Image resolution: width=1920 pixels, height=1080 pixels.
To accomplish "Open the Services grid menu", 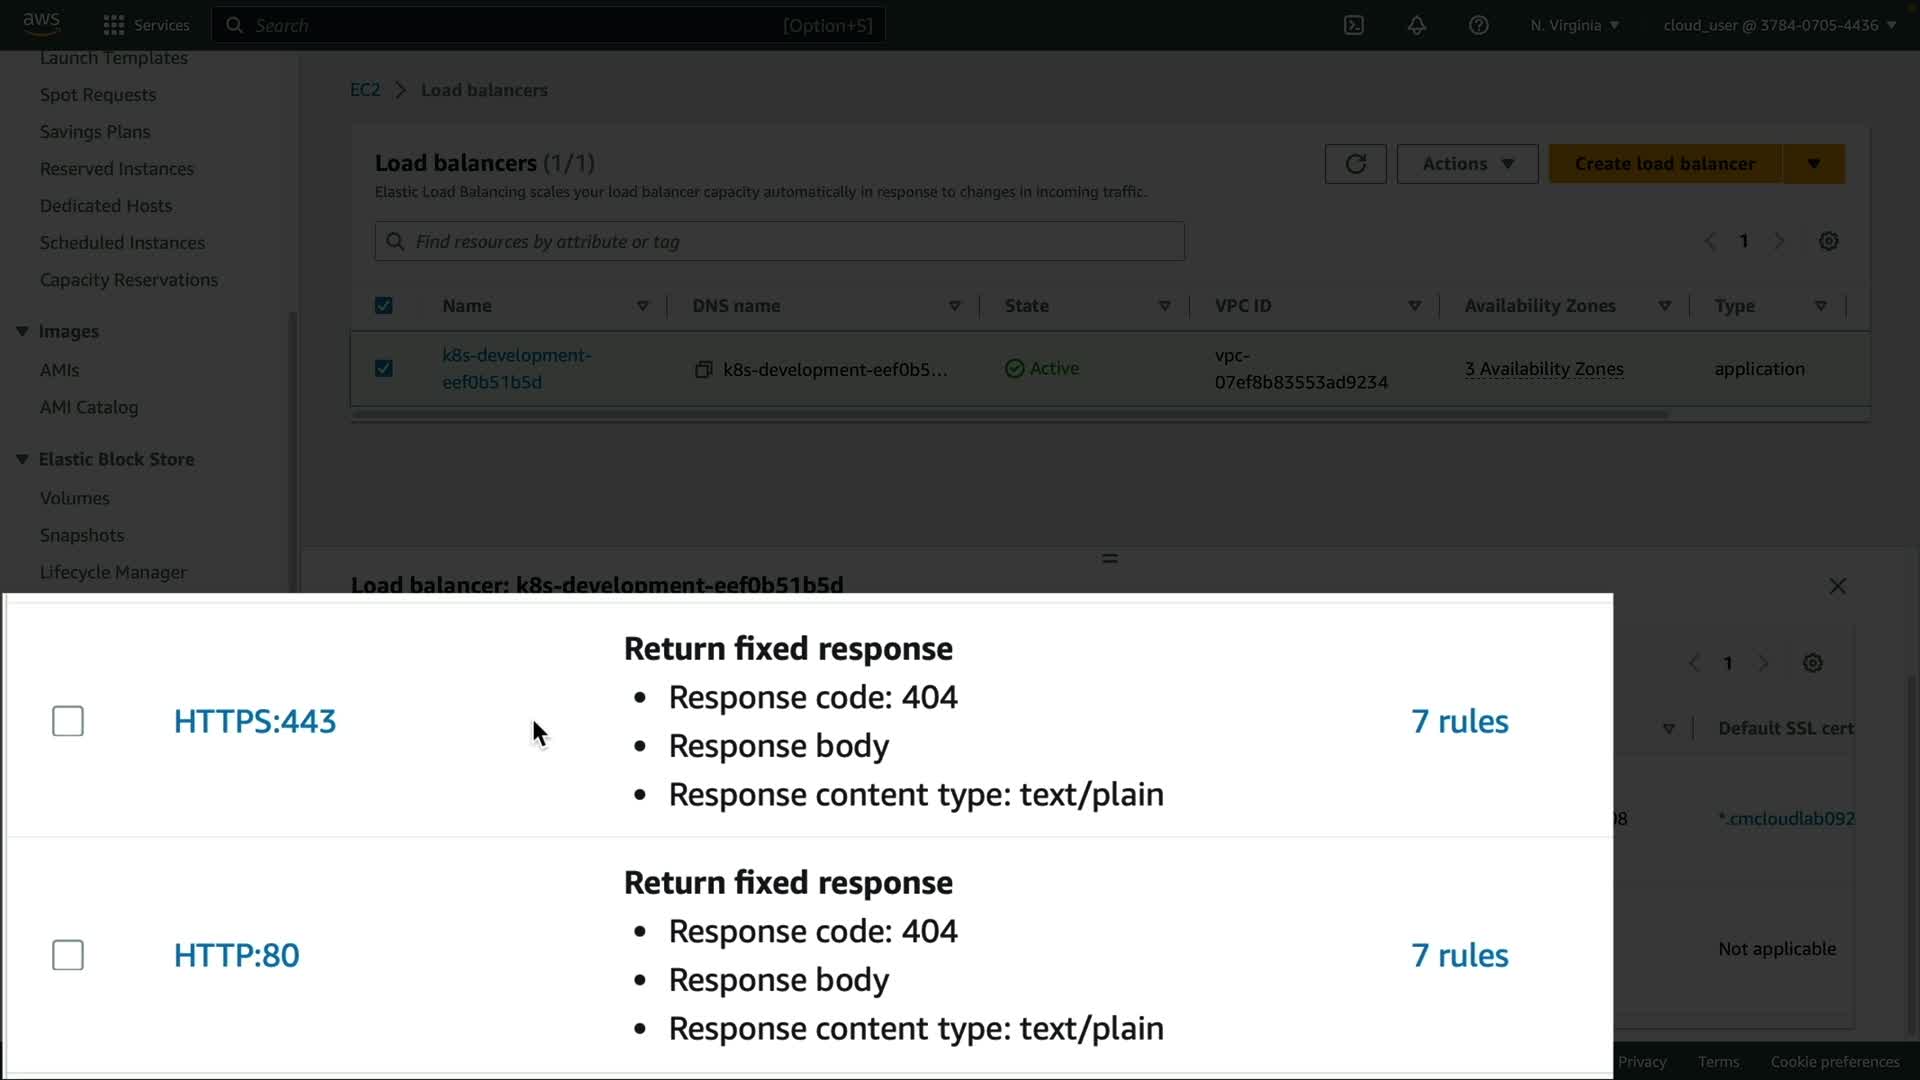I will pos(146,25).
